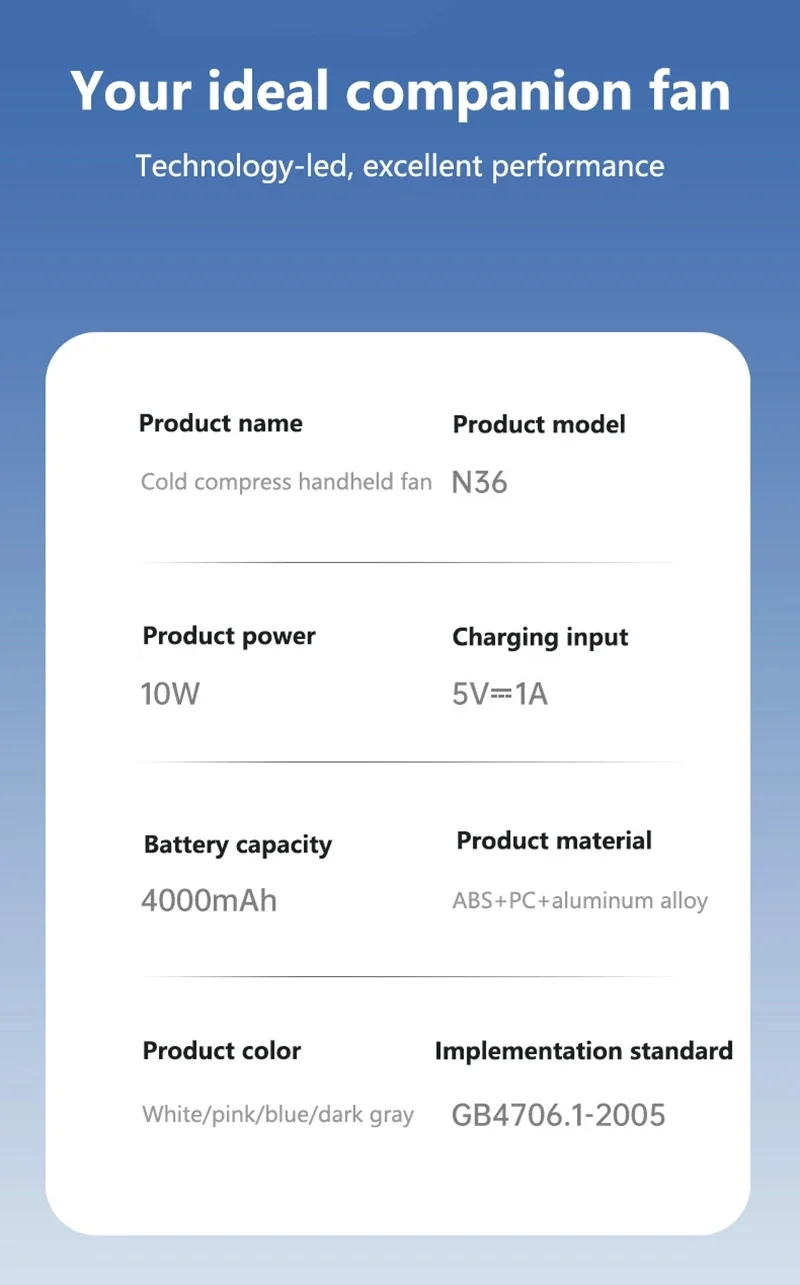Image resolution: width=800 pixels, height=1285 pixels.
Task: Click the 'Product power' label
Action: tap(229, 636)
